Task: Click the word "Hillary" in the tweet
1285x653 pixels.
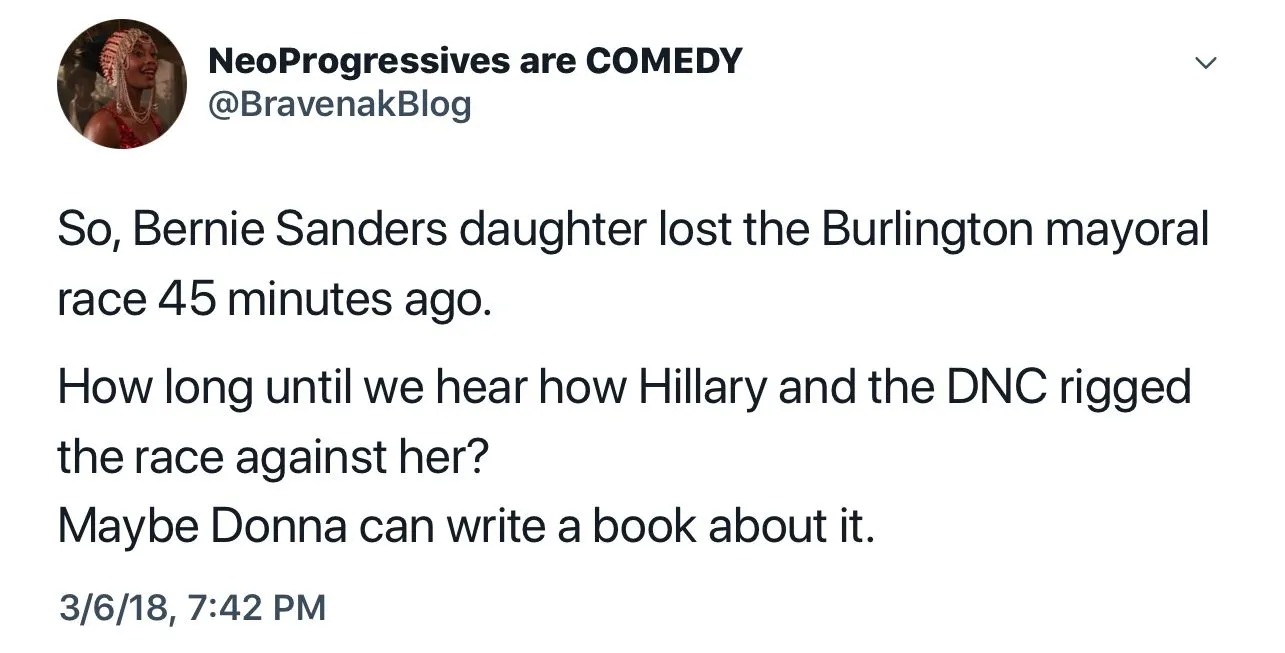Action: coord(702,387)
